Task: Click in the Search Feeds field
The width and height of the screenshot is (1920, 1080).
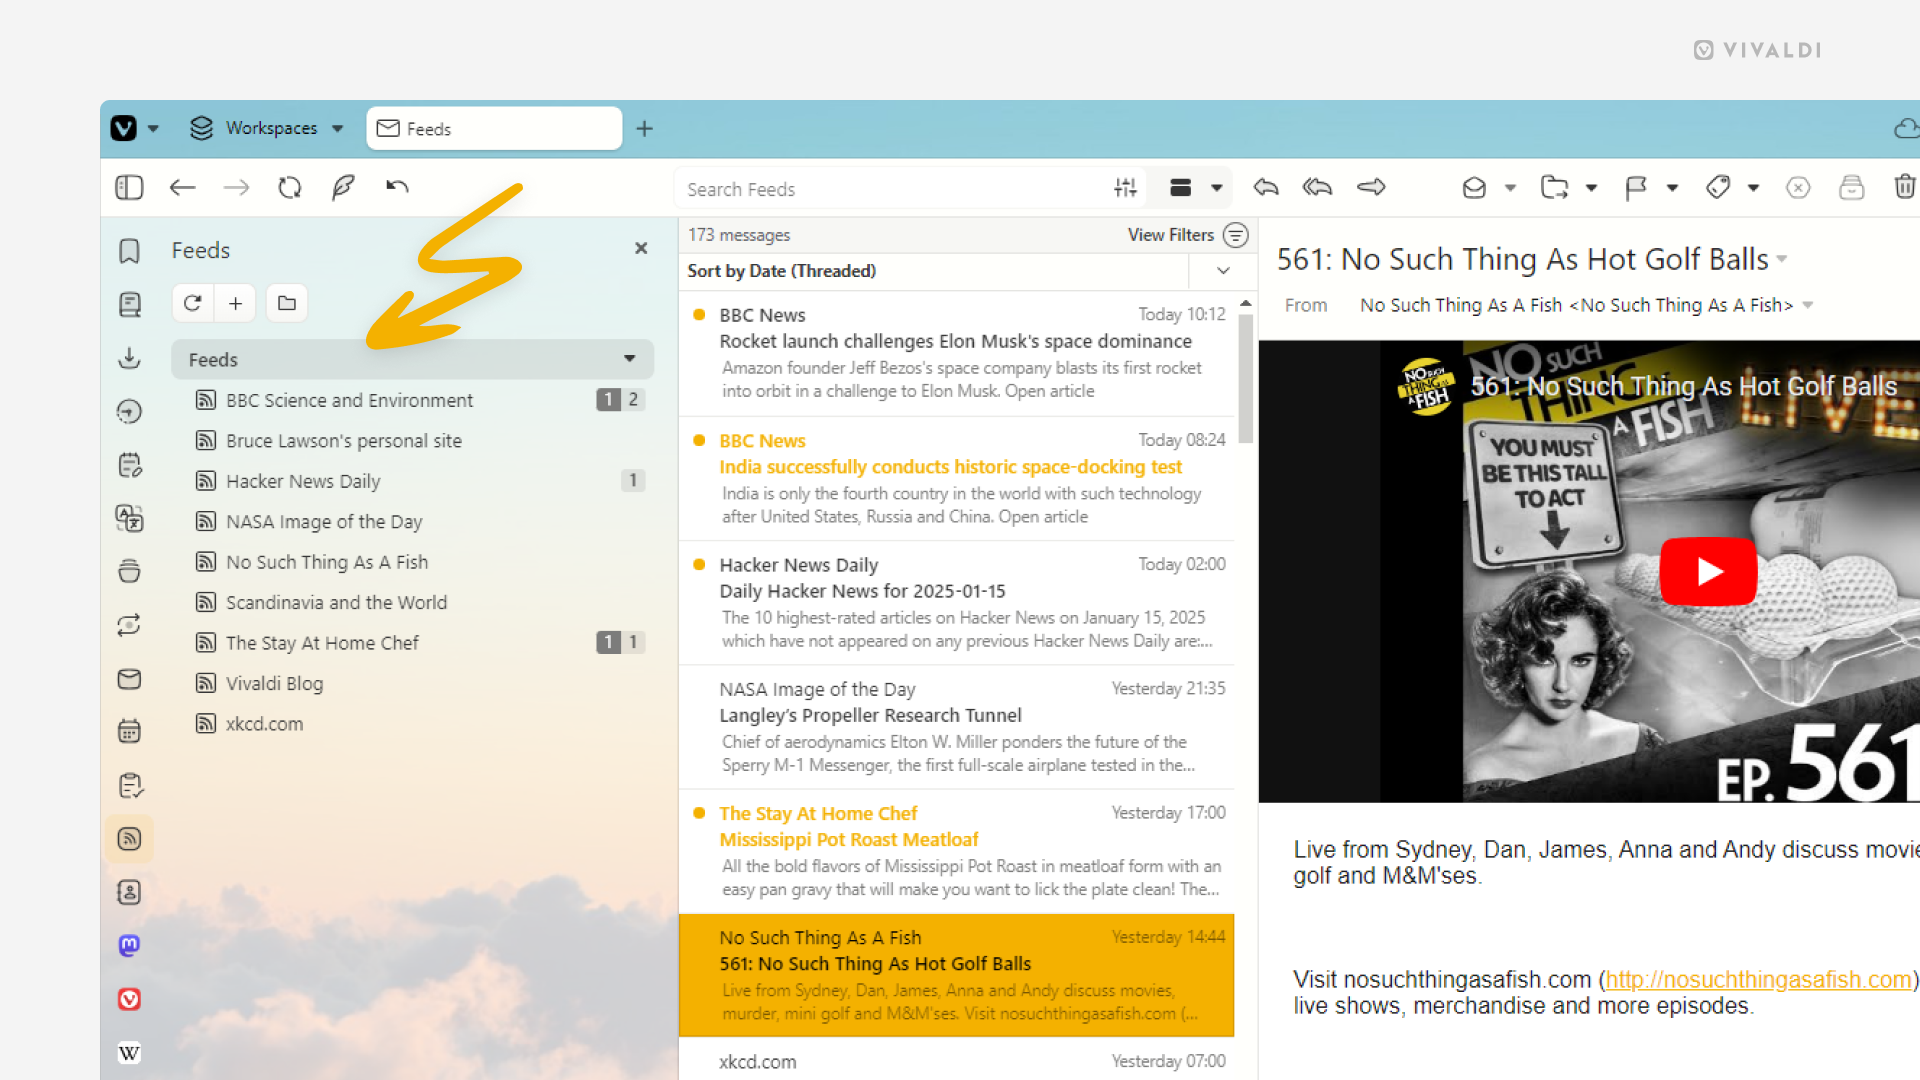Action: click(x=895, y=189)
